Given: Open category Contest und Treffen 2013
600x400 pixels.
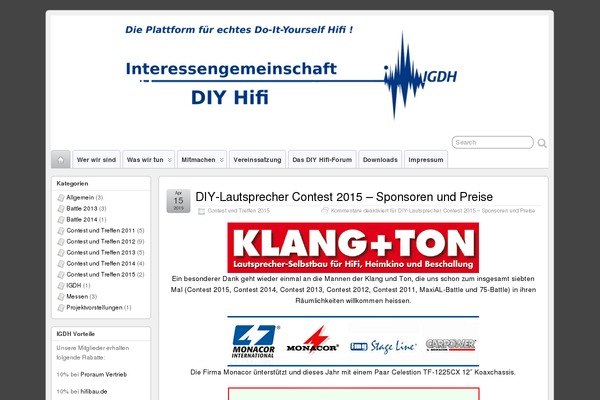Looking at the screenshot, I should click(101, 253).
